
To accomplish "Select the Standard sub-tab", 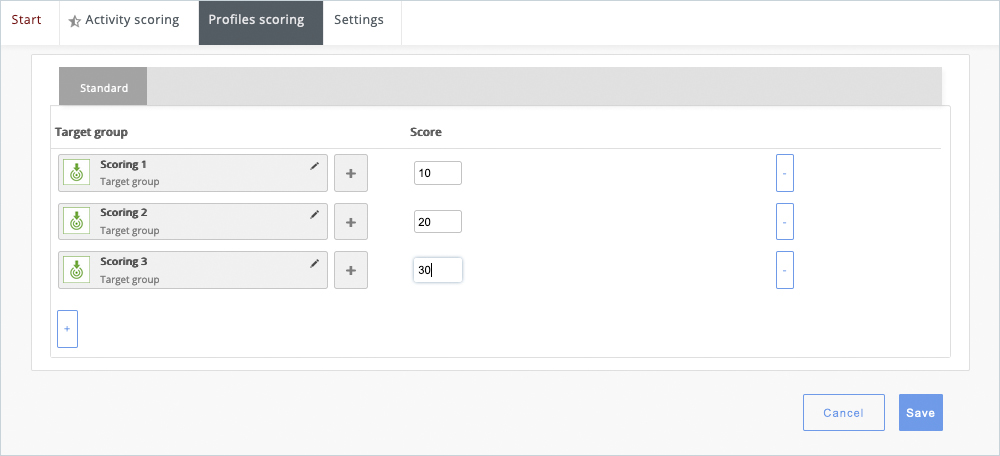I will coord(104,88).
